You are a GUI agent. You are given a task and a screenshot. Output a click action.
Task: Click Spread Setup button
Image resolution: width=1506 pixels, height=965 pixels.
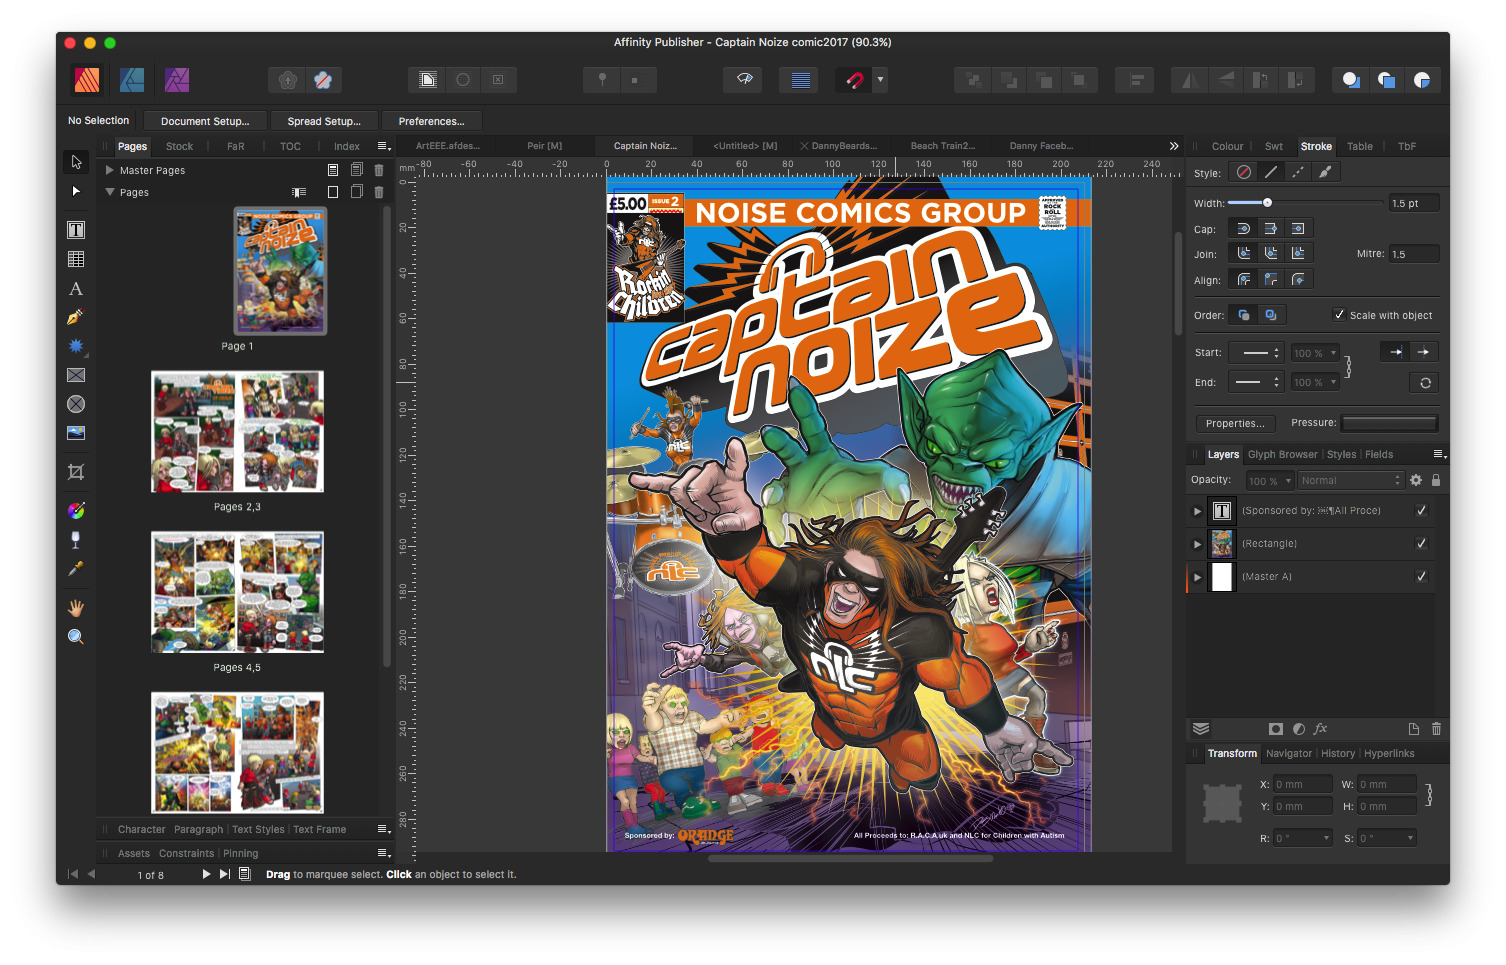click(324, 121)
